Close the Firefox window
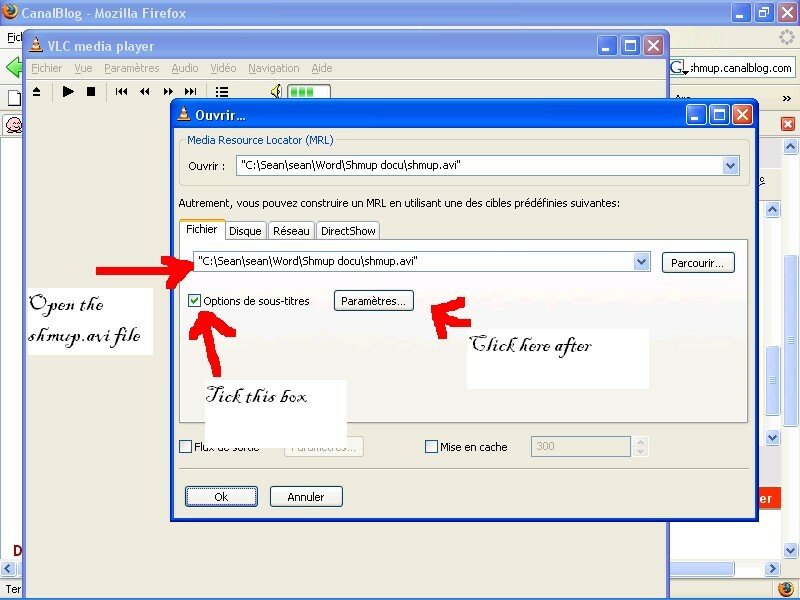Image resolution: width=800 pixels, height=600 pixels. 788,12
